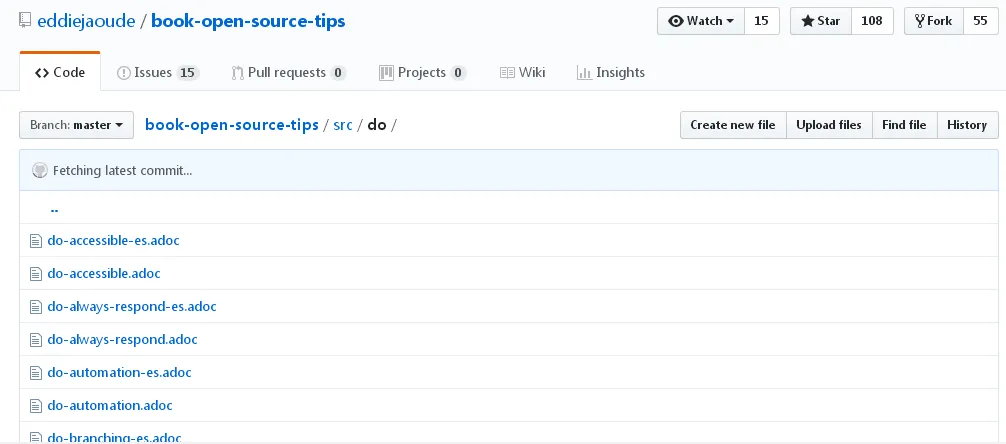Click the Projects count badge 0
This screenshot has height=444, width=1006.
click(x=457, y=73)
